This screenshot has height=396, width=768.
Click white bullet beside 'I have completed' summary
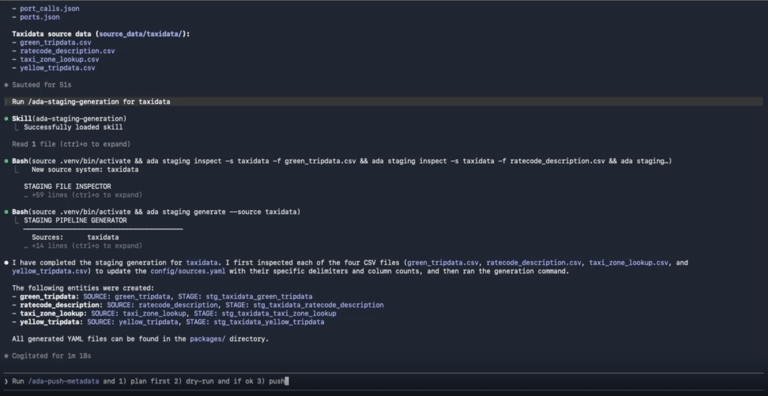coord(6,263)
